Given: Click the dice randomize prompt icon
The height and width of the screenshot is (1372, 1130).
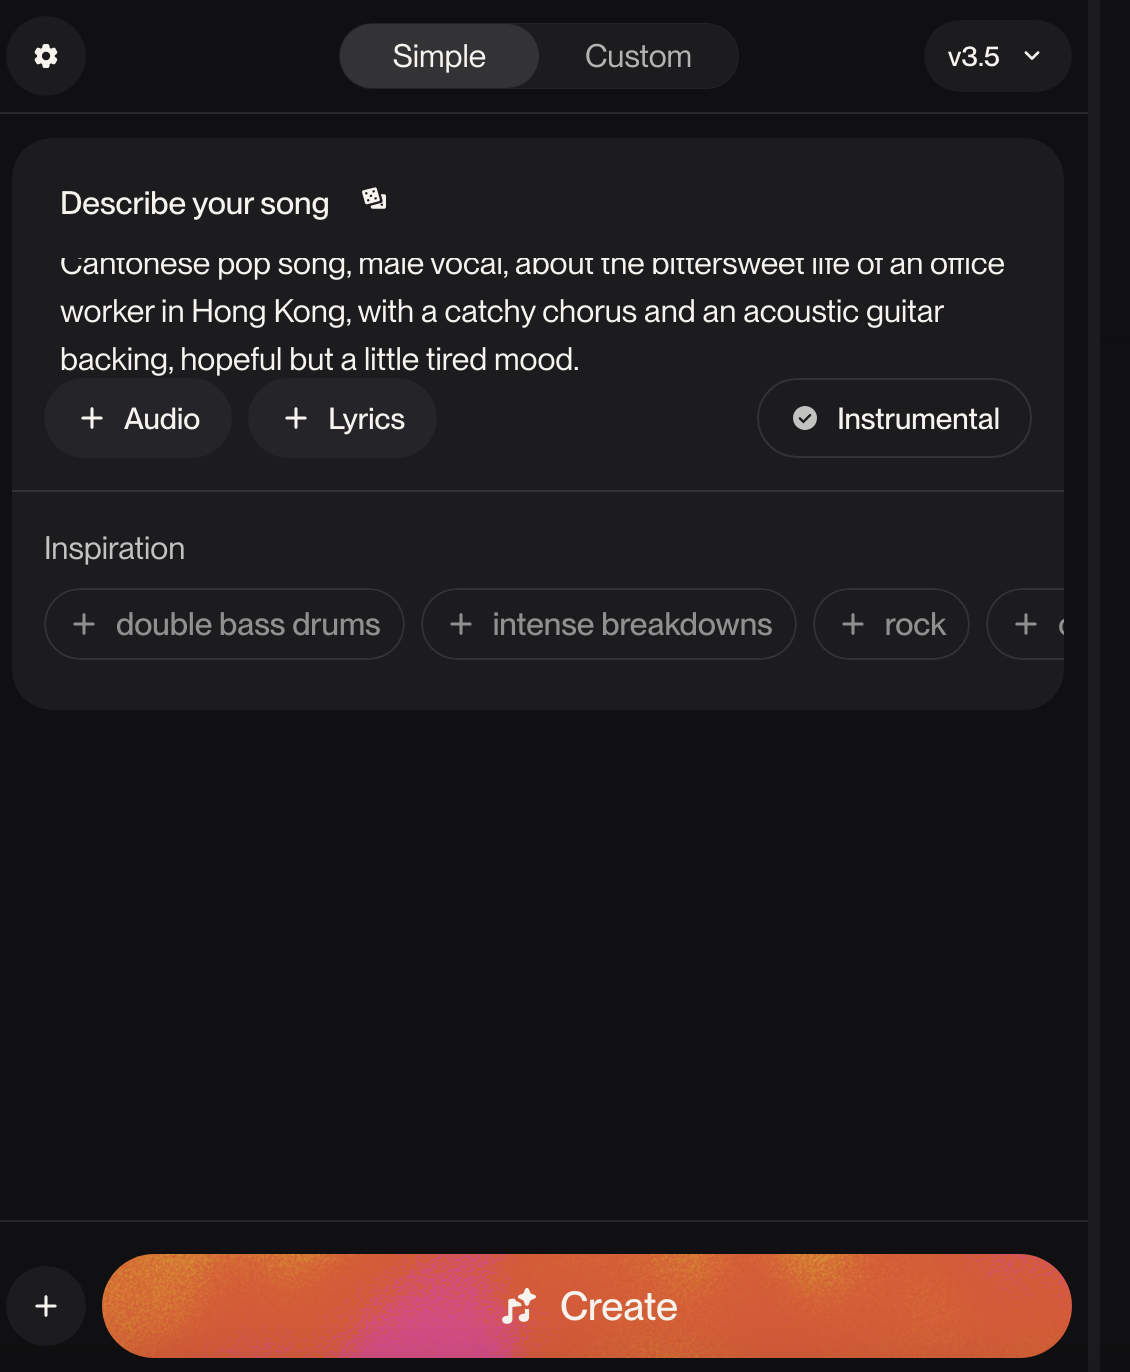Looking at the screenshot, I should pyautogui.click(x=374, y=199).
